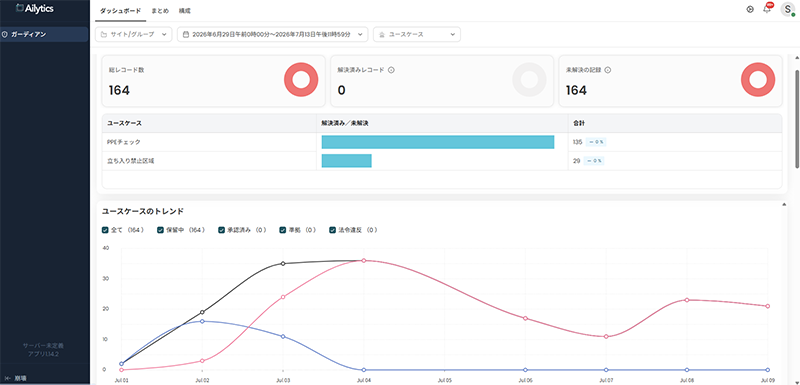Click the info icon next to 解決済みレコード
The width and height of the screenshot is (800, 385).
(391, 70)
